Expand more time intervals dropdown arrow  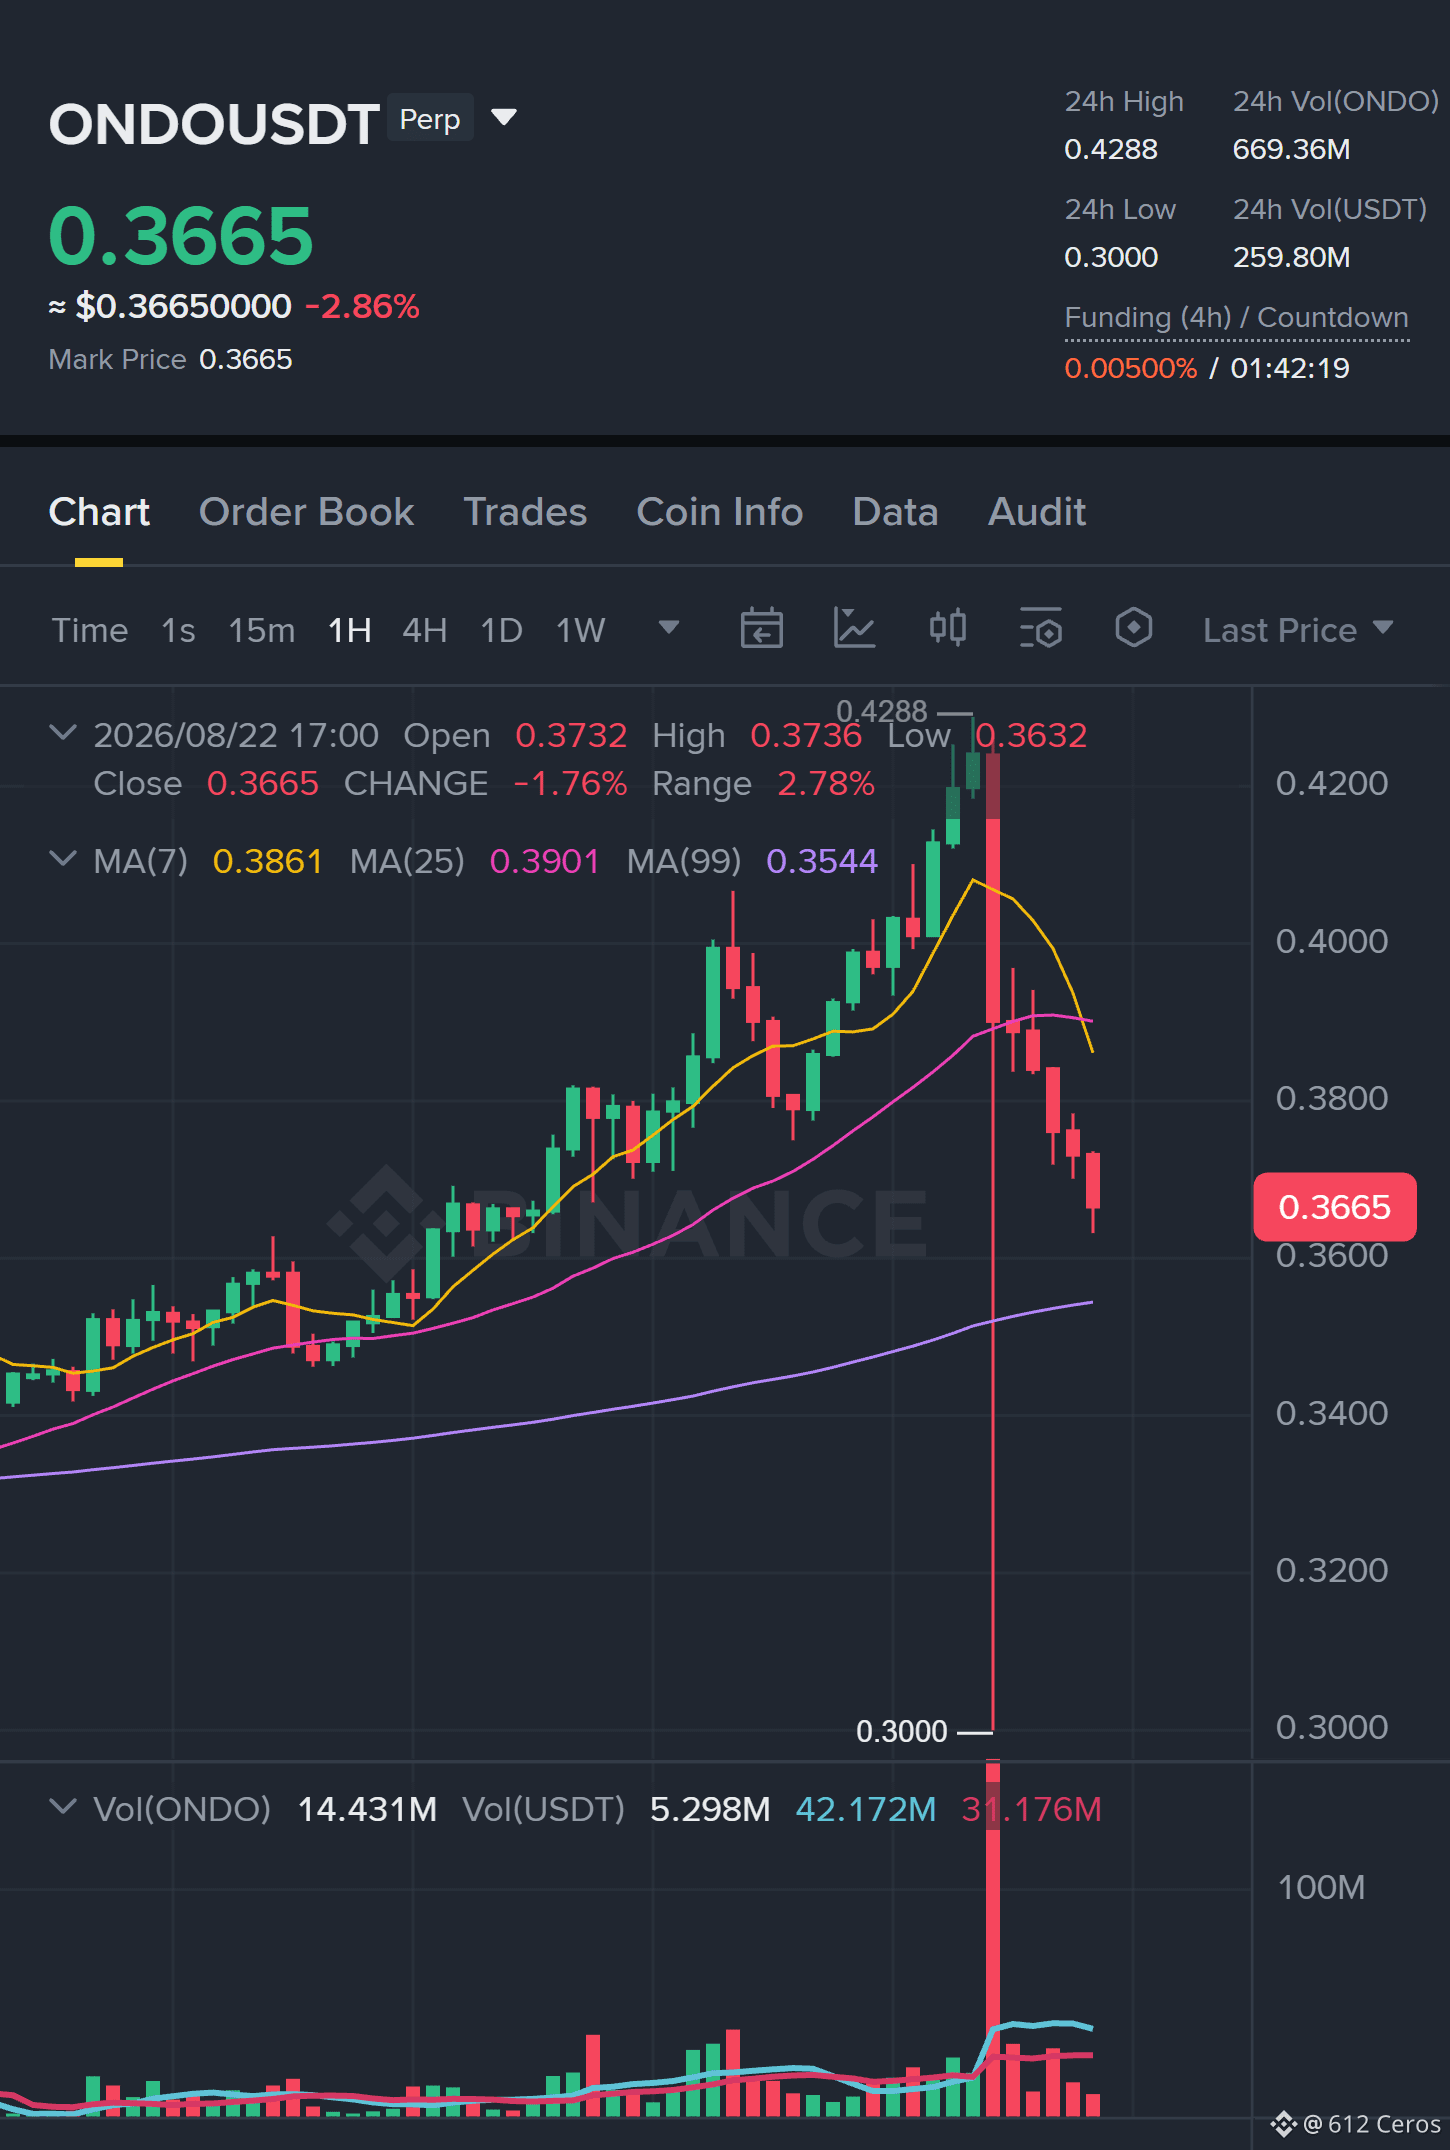pos(669,628)
